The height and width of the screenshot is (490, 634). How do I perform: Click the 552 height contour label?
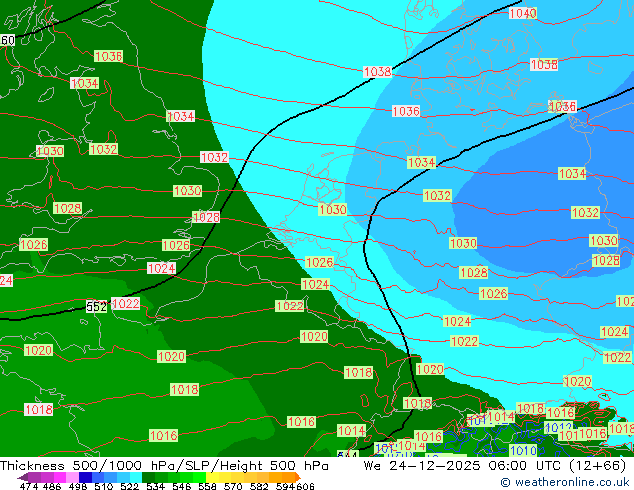click(x=96, y=306)
